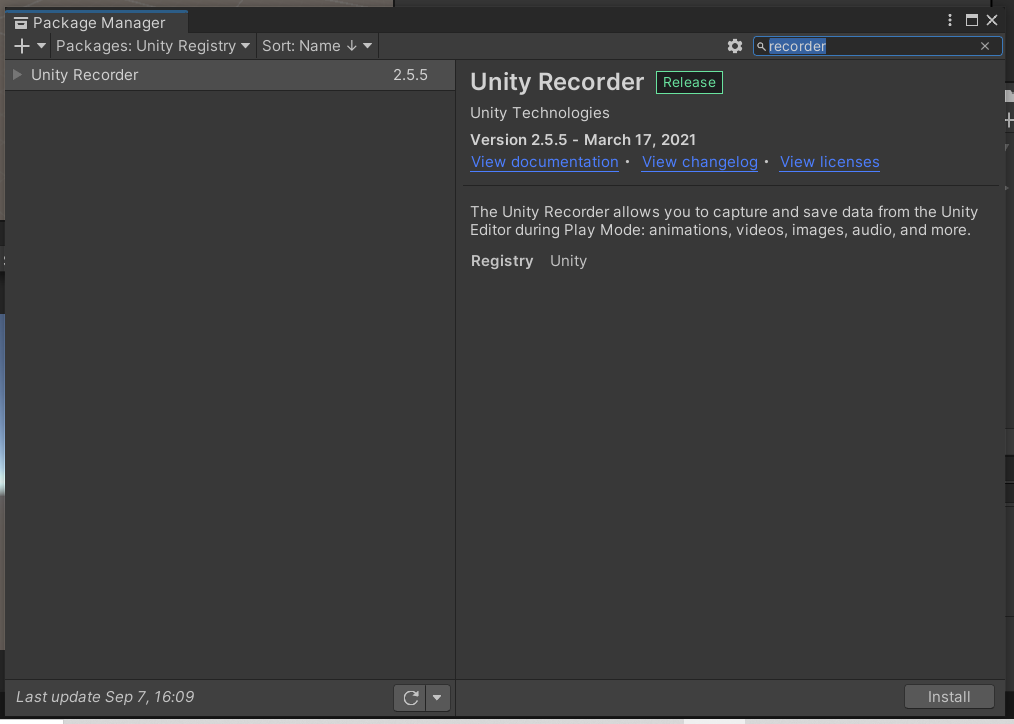The width and height of the screenshot is (1014, 724).
Task: Open Package Manager settings gear
Action: 735,46
